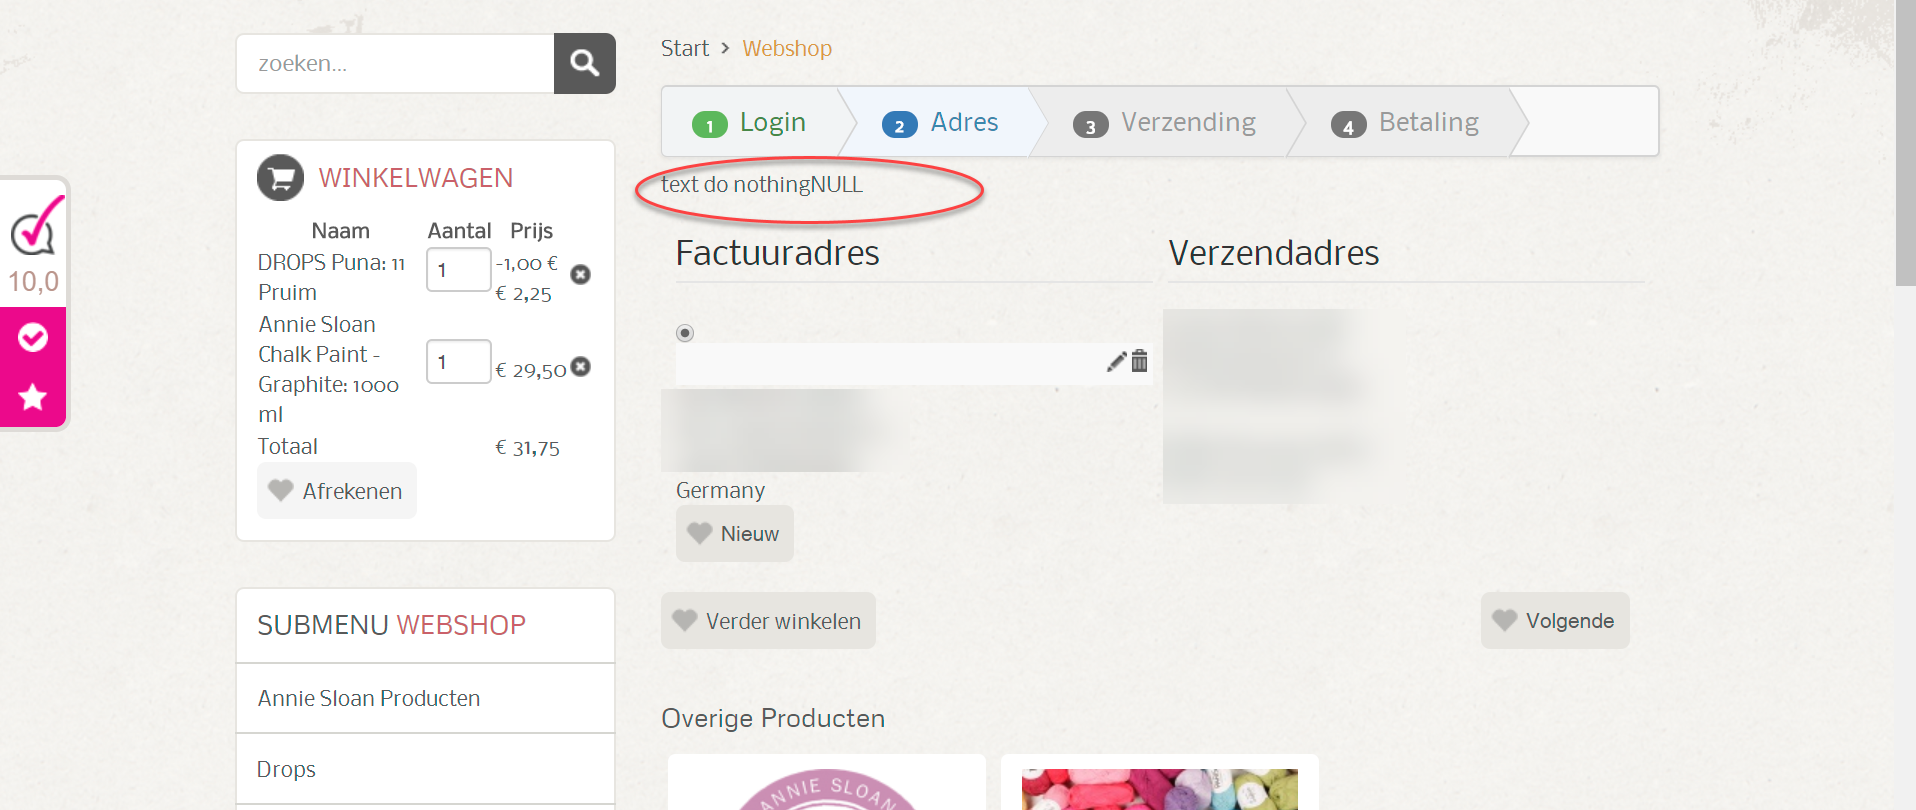Click the WINKELWAGEN cart heading
This screenshot has height=810, width=1916.
[416, 178]
